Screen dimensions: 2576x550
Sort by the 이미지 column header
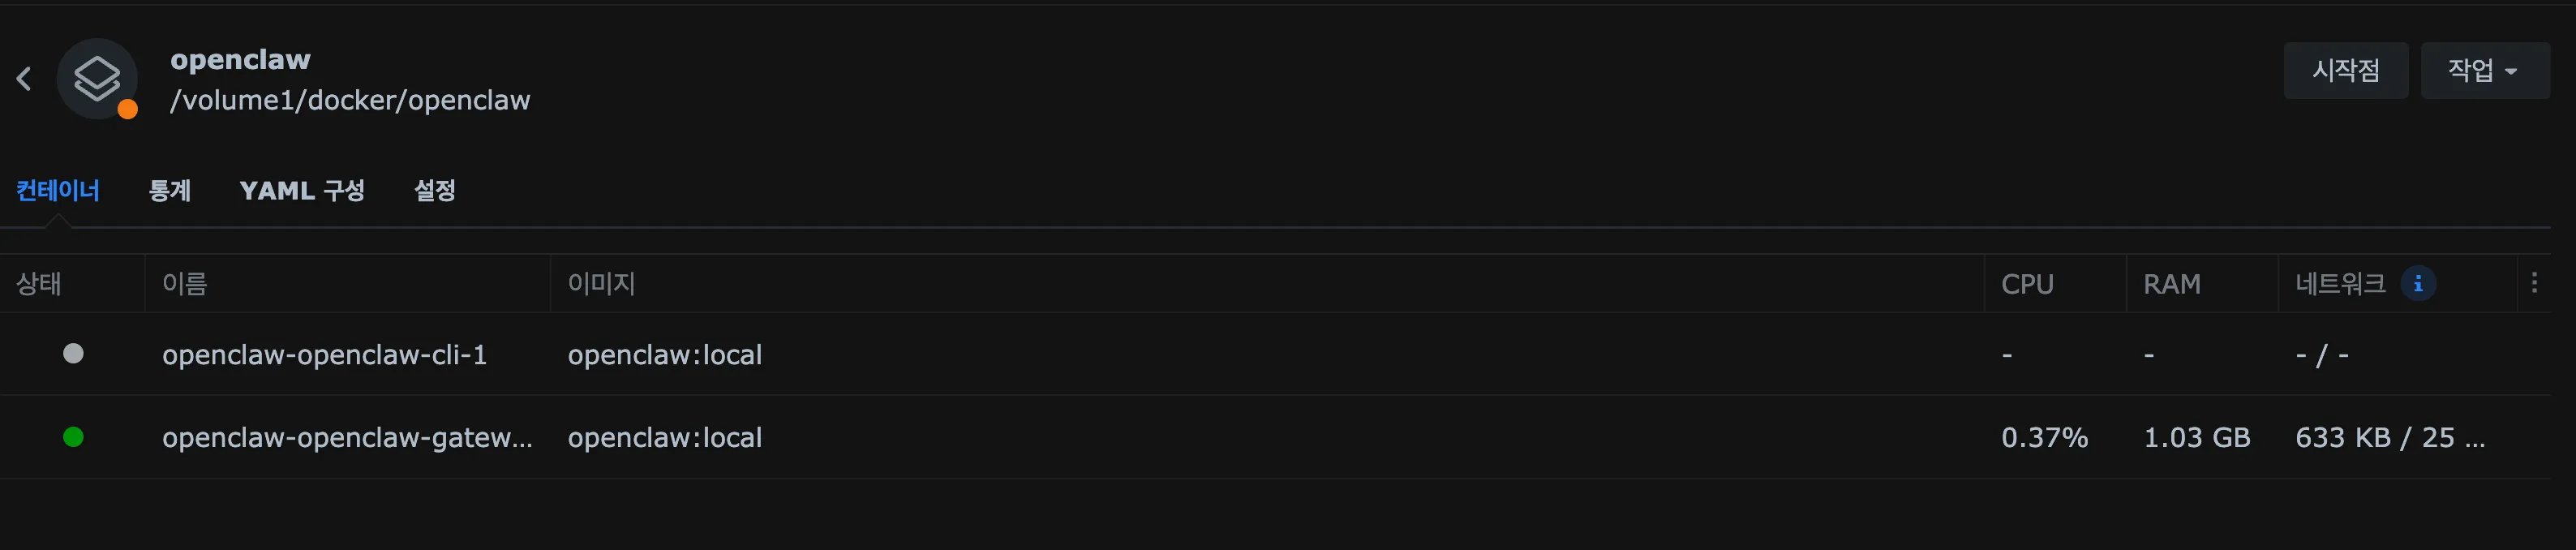[x=601, y=284]
